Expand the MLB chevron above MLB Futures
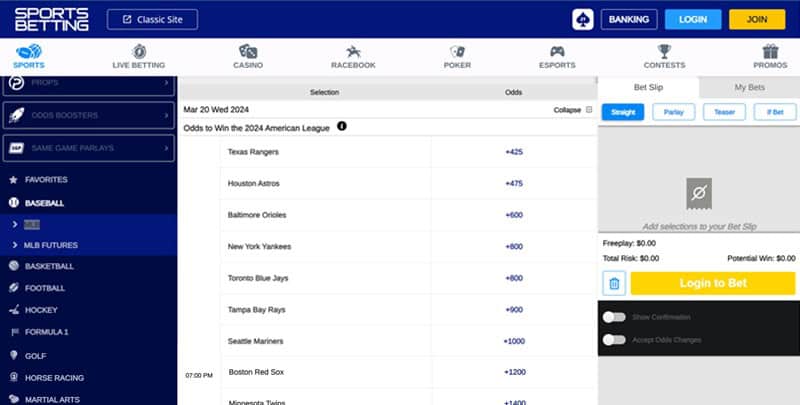This screenshot has width=800, height=405. point(15,224)
